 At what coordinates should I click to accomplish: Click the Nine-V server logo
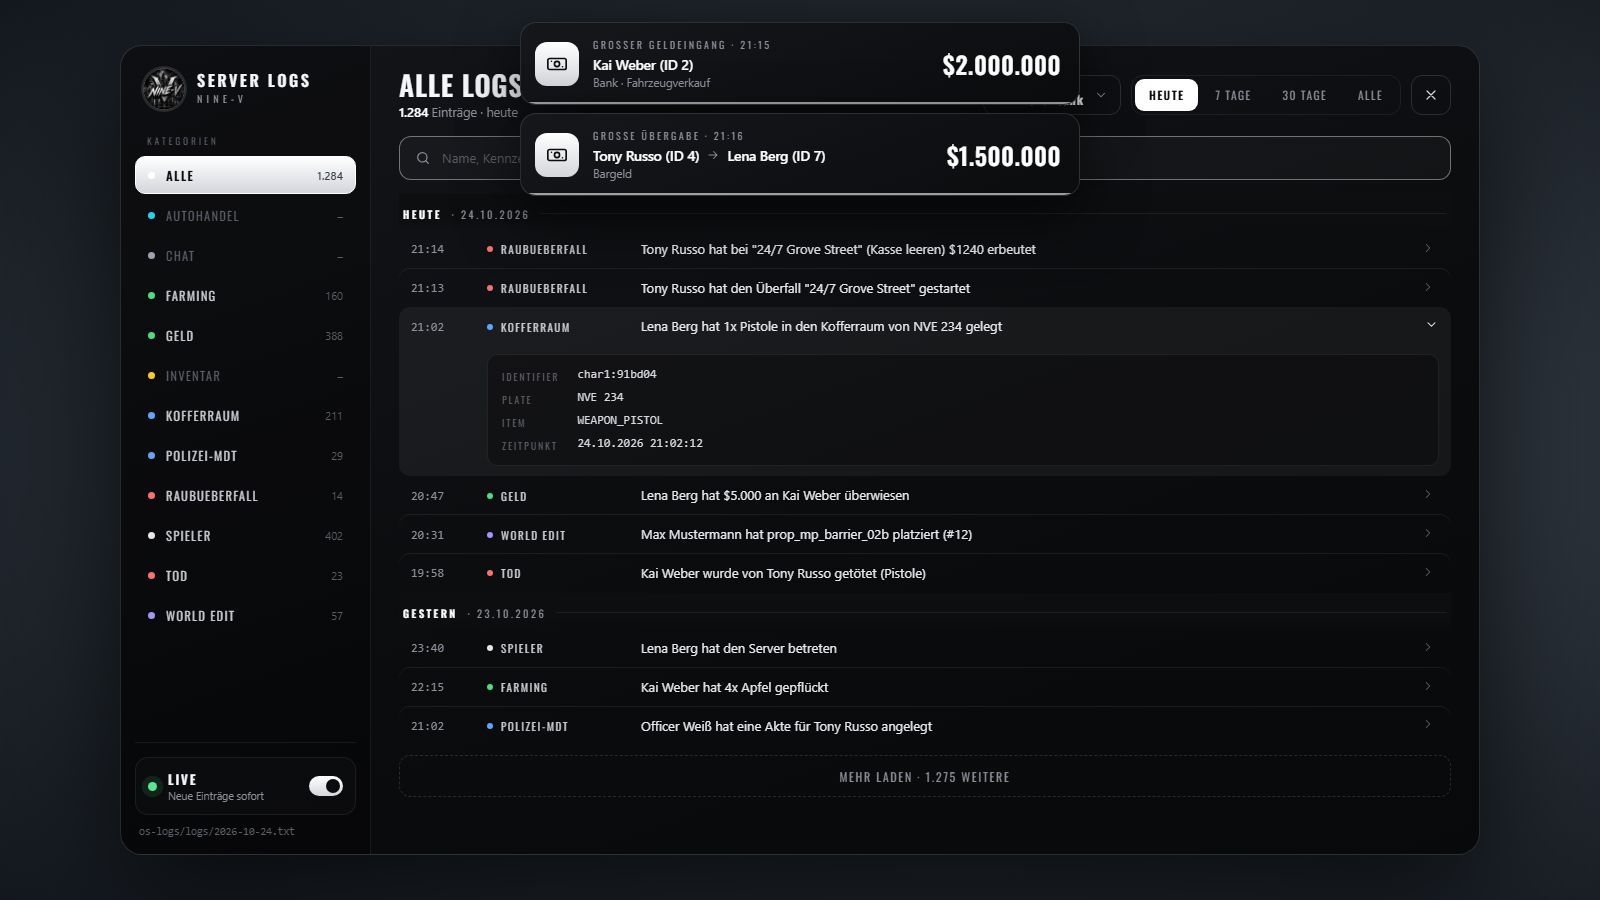164,89
